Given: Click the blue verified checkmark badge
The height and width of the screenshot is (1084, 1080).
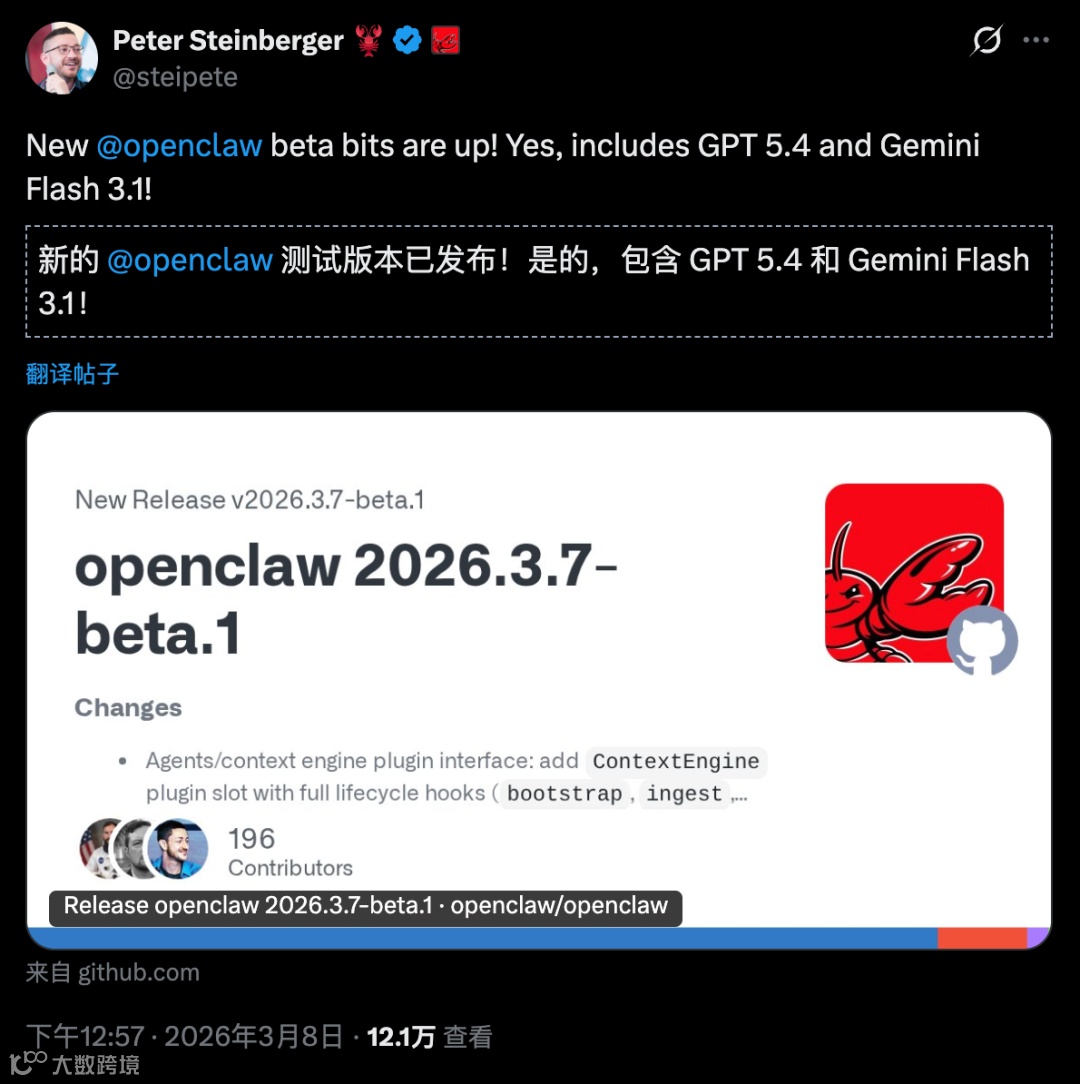Looking at the screenshot, I should pyautogui.click(x=407, y=40).
